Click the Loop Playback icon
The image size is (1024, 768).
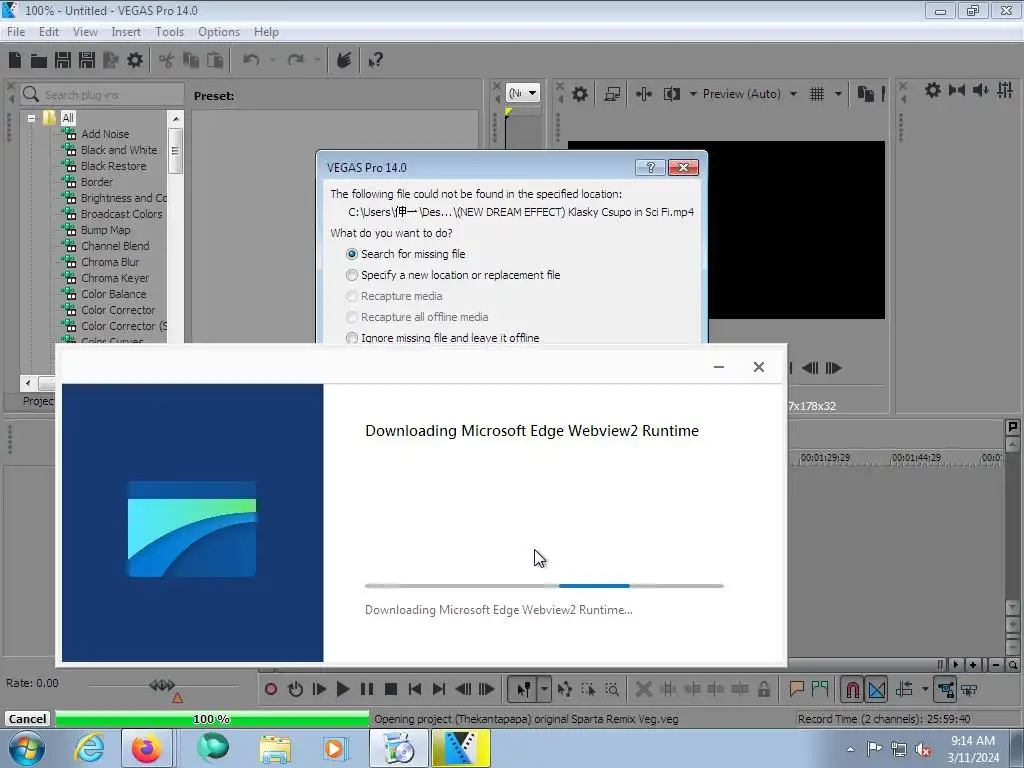[295, 689]
